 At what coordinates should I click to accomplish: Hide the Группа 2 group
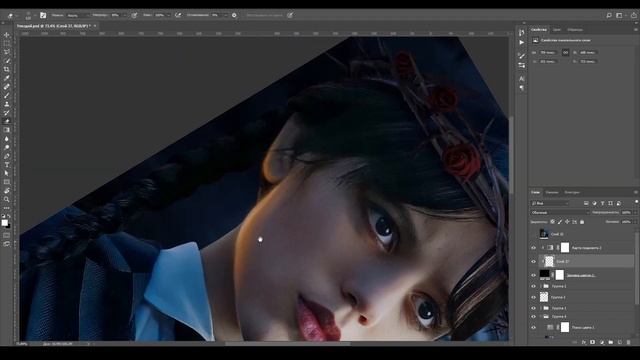[533, 287]
